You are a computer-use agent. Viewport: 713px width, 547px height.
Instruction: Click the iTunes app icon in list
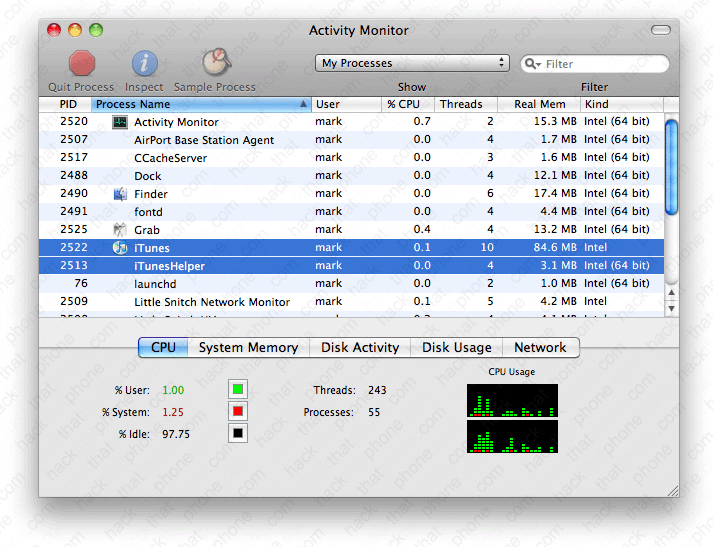(x=120, y=248)
